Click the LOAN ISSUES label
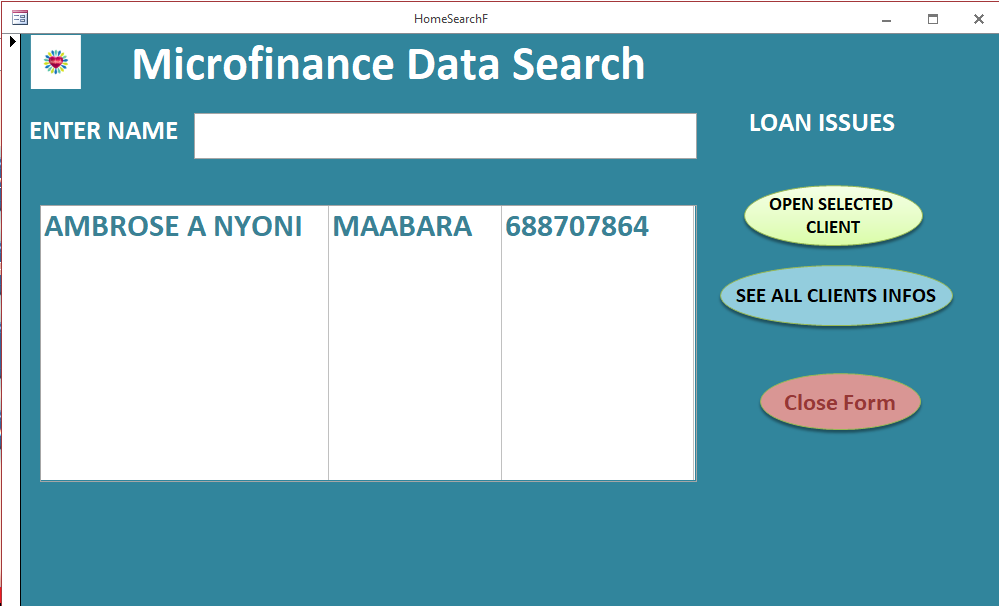Viewport: 999px width, 606px height. coord(822,123)
